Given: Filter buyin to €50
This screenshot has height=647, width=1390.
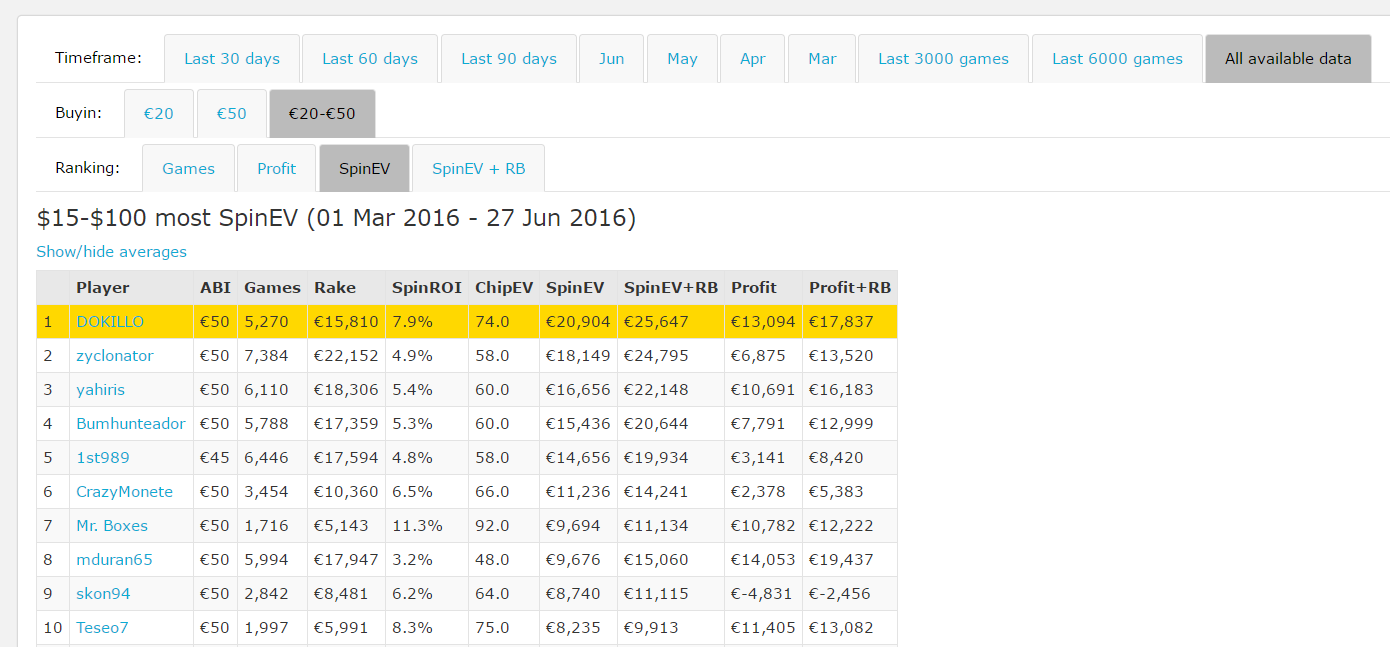Looking at the screenshot, I should click(x=232, y=114).
